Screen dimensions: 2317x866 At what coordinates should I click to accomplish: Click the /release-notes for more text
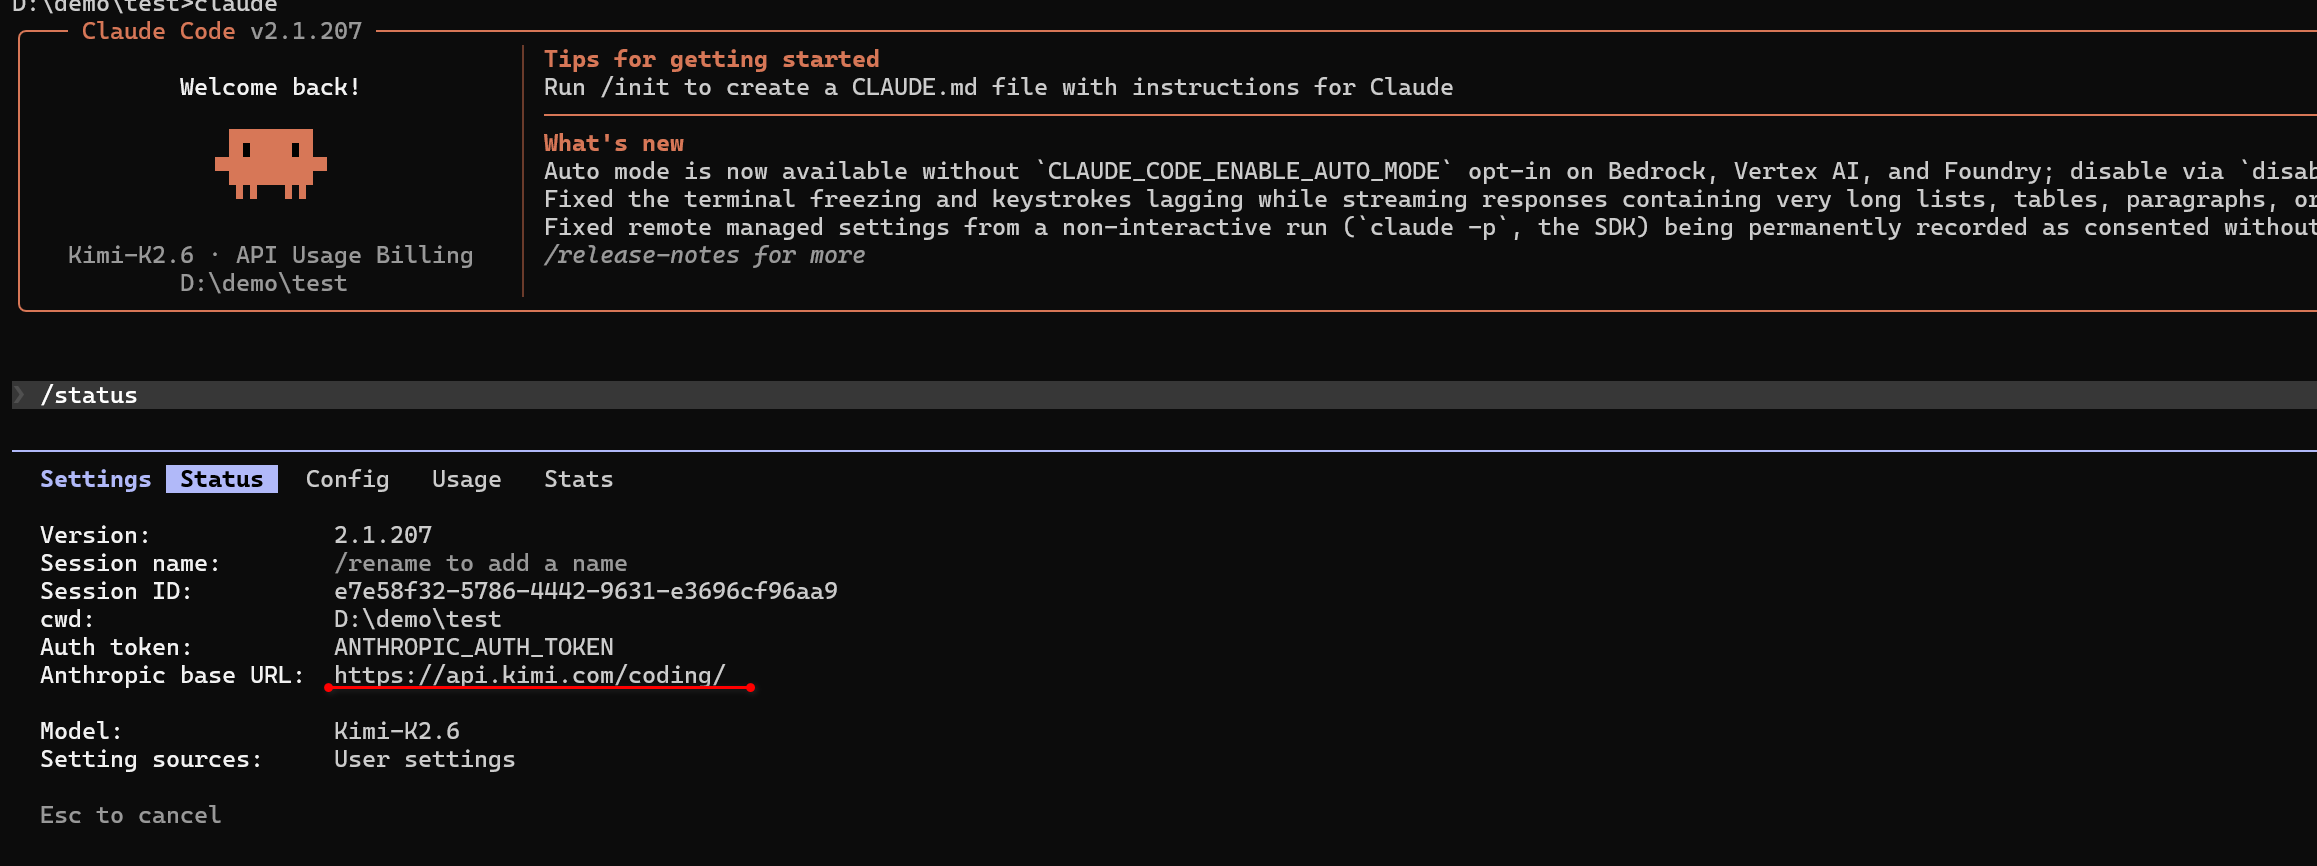[x=704, y=255]
